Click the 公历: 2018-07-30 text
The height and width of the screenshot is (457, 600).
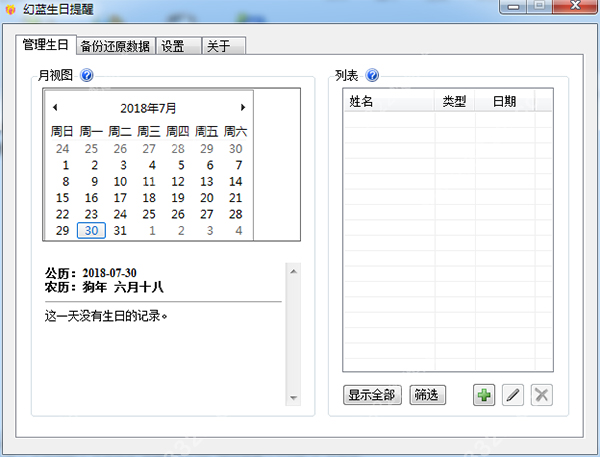(91, 273)
